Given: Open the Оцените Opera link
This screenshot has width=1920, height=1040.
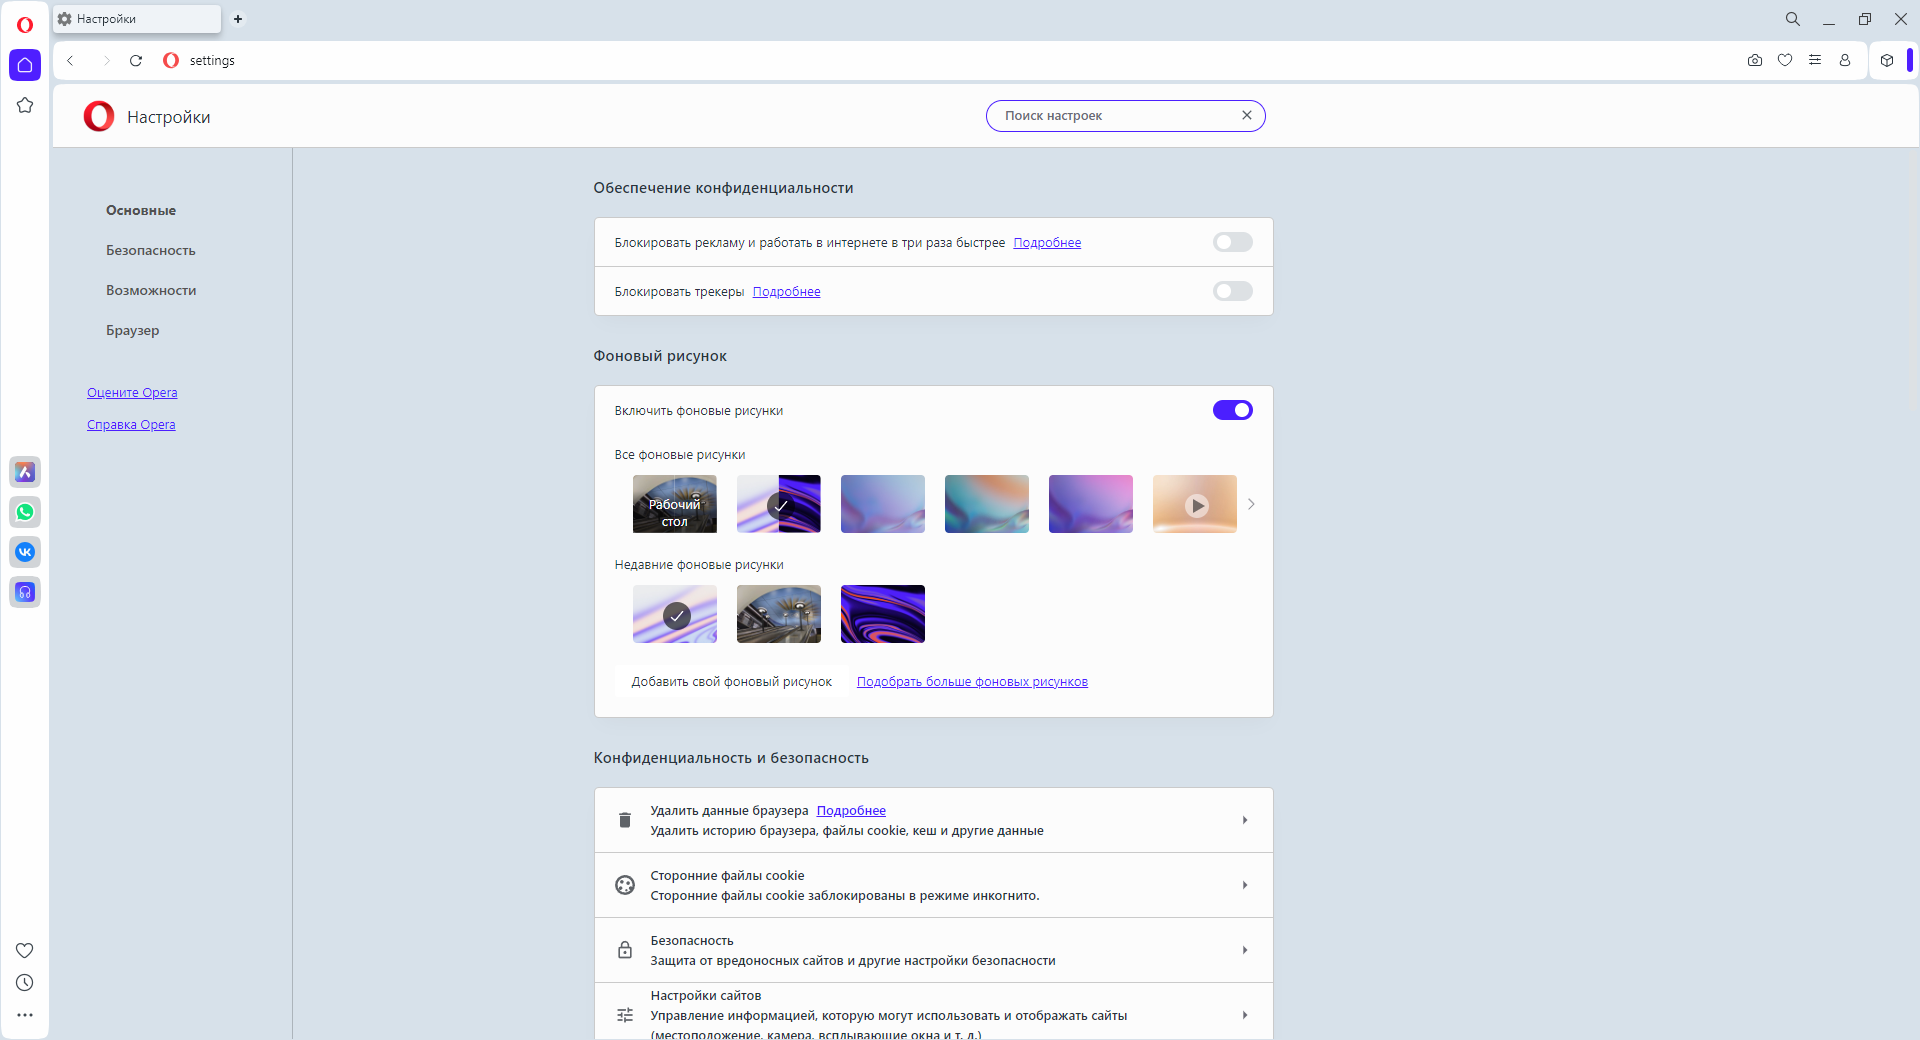Looking at the screenshot, I should click(x=132, y=393).
